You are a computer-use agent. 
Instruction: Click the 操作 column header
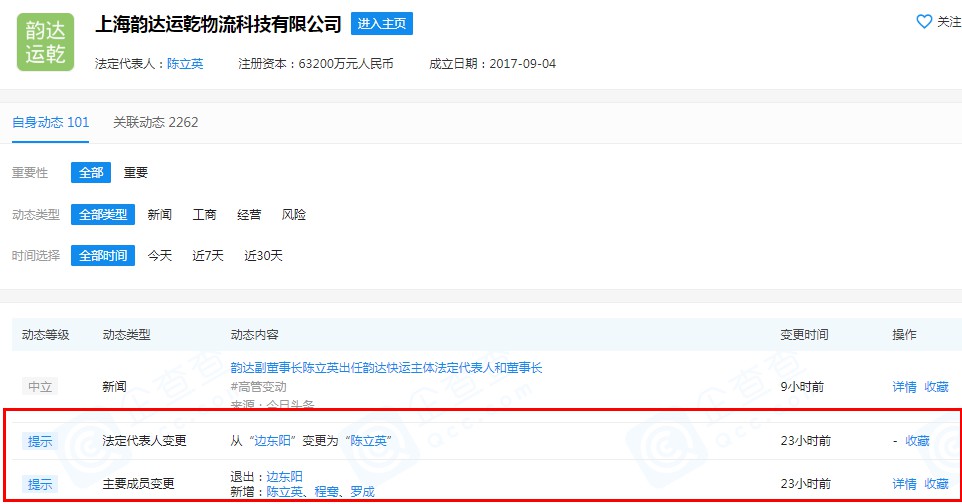click(904, 335)
